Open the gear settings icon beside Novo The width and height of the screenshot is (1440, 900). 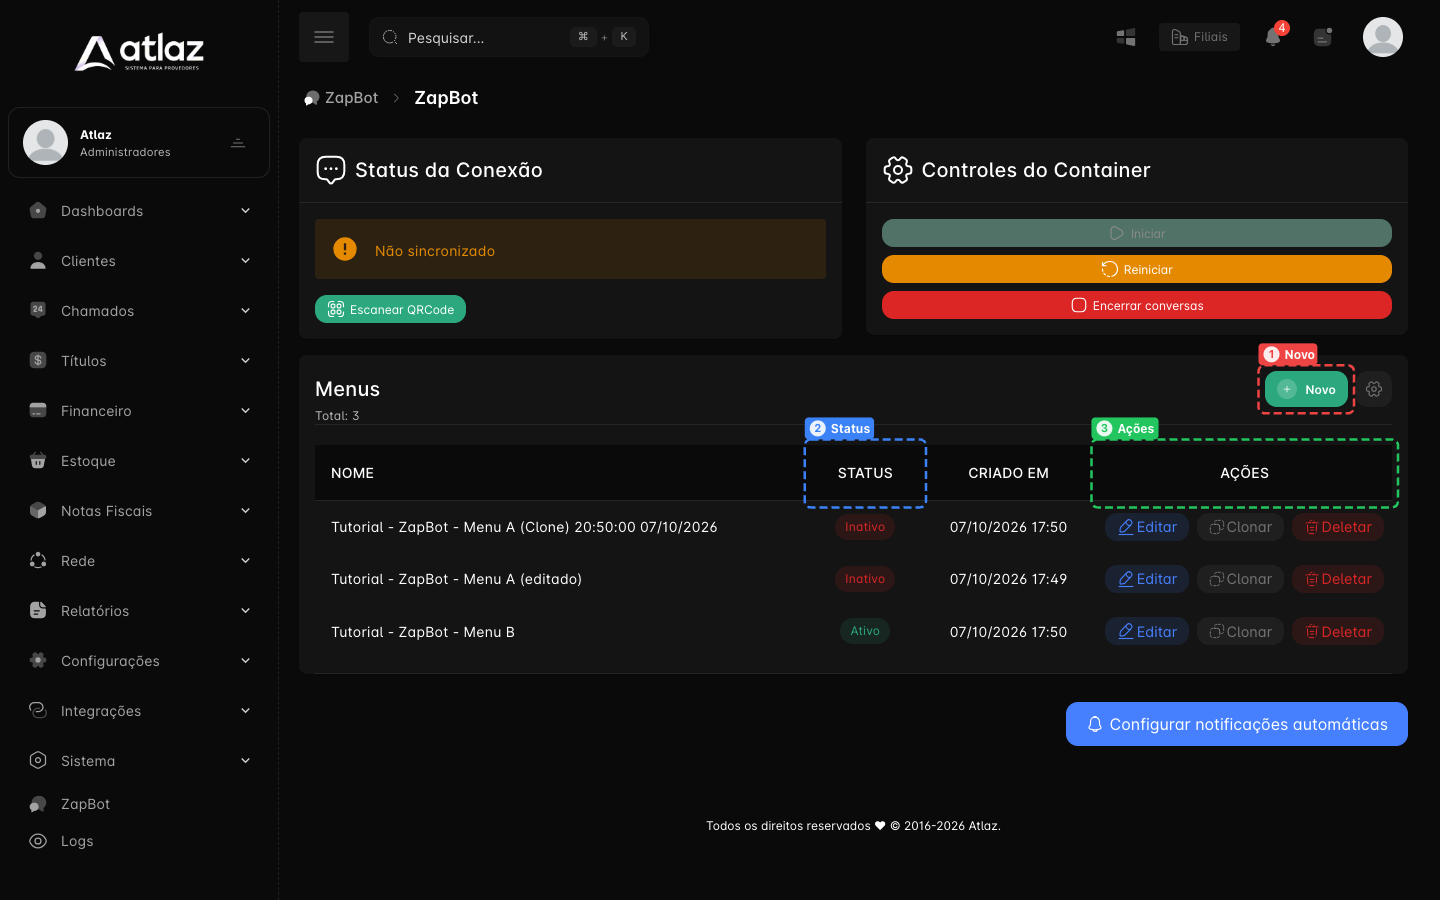click(1374, 389)
